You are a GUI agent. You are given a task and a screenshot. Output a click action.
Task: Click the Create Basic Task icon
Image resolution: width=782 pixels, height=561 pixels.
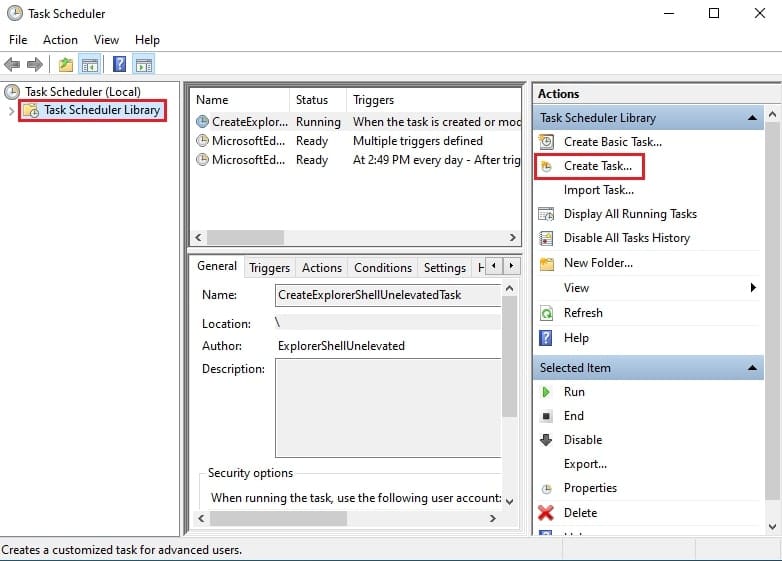[x=547, y=142]
